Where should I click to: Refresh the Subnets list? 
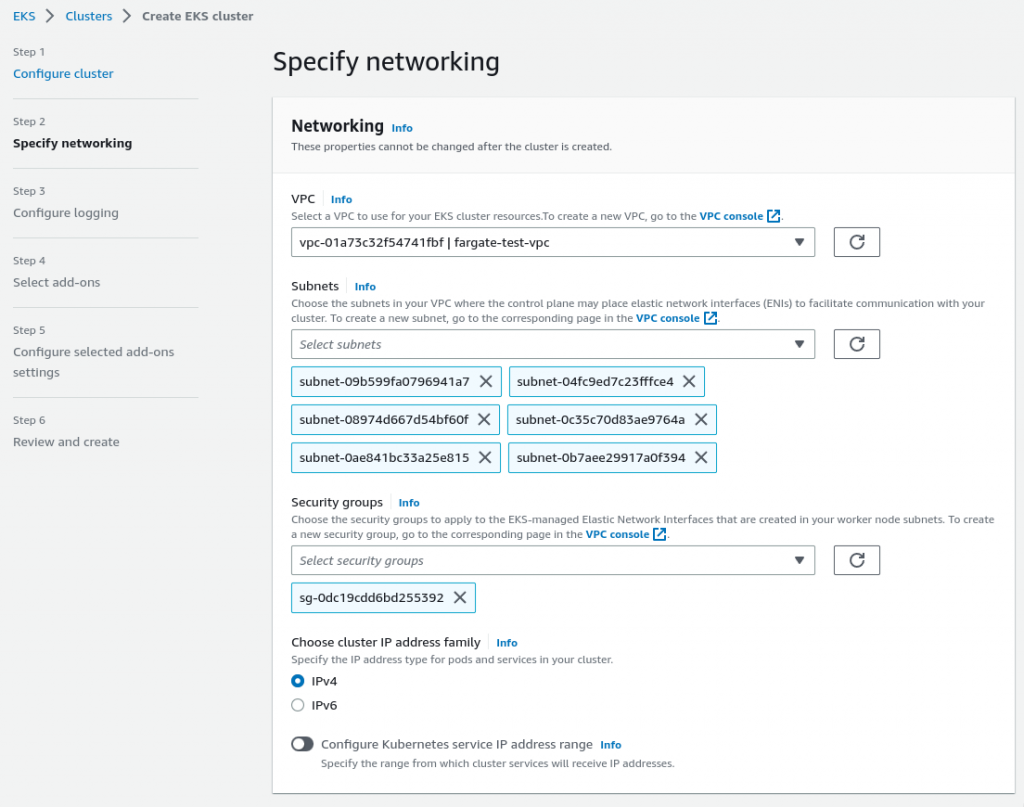[x=856, y=343]
